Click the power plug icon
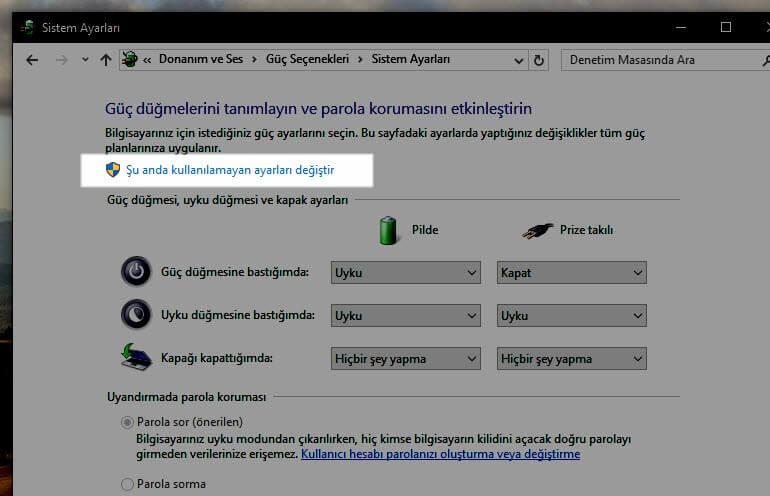The image size is (770, 496). point(537,230)
